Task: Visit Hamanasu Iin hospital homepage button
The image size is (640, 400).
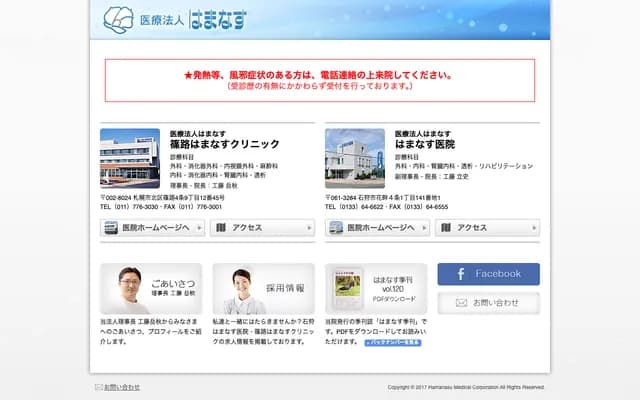Action: coord(378,228)
